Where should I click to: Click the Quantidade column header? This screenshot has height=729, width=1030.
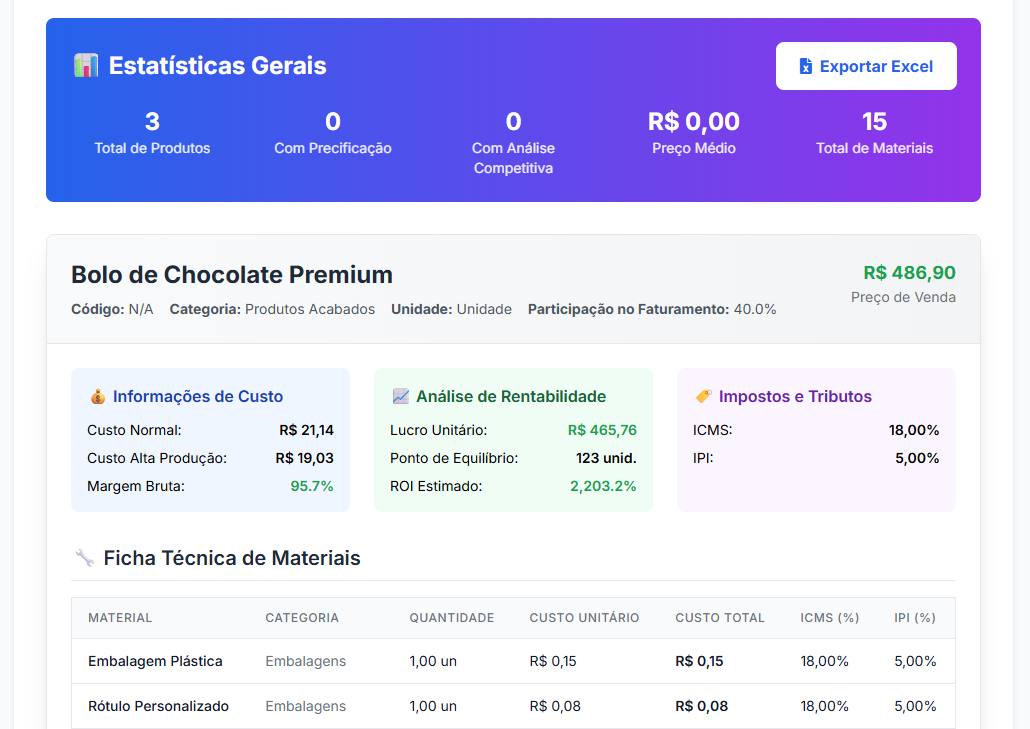pyautogui.click(x=452, y=617)
